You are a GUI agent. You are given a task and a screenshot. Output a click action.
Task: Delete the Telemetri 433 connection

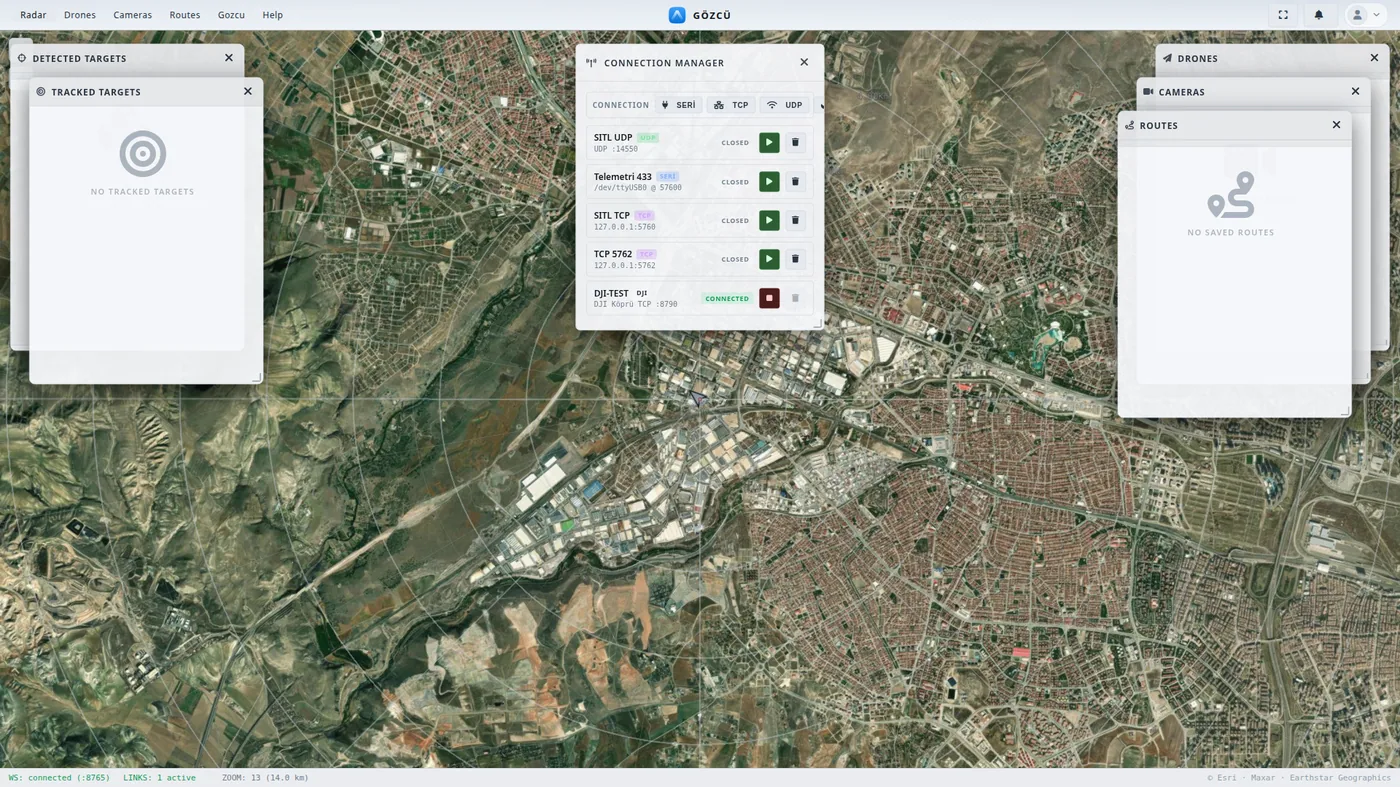click(795, 181)
